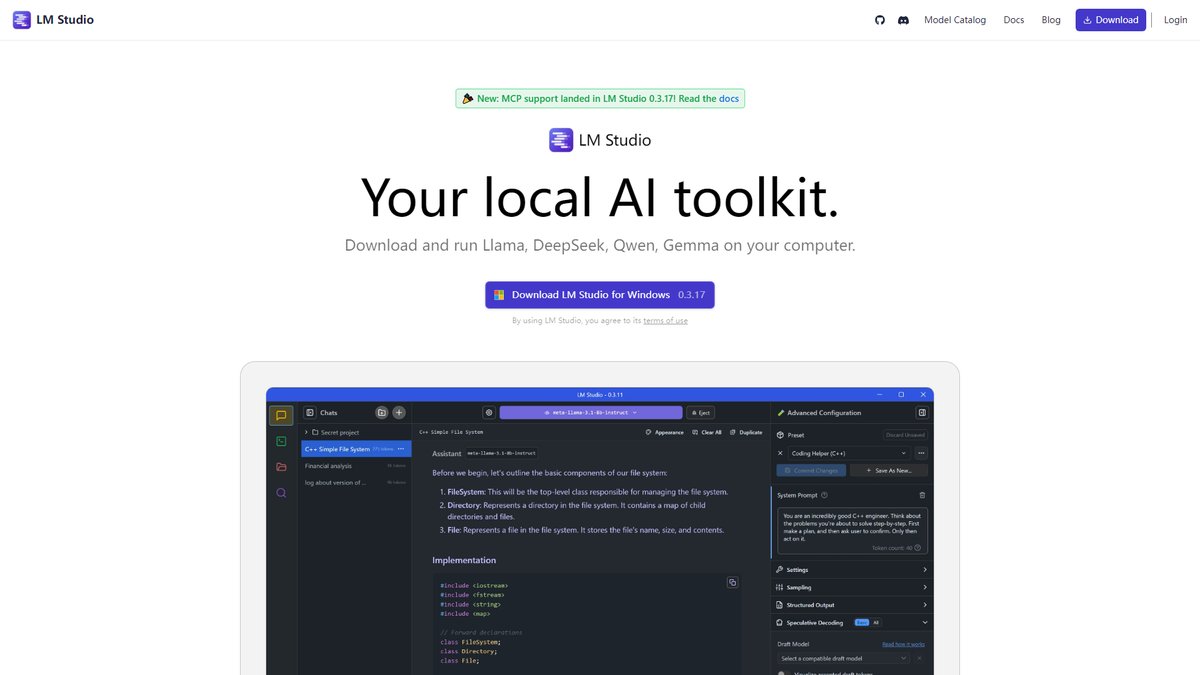This screenshot has width=1200, height=675.
Task: Select Basic mode in Speculative Decoding
Action: pyautogui.click(x=861, y=622)
